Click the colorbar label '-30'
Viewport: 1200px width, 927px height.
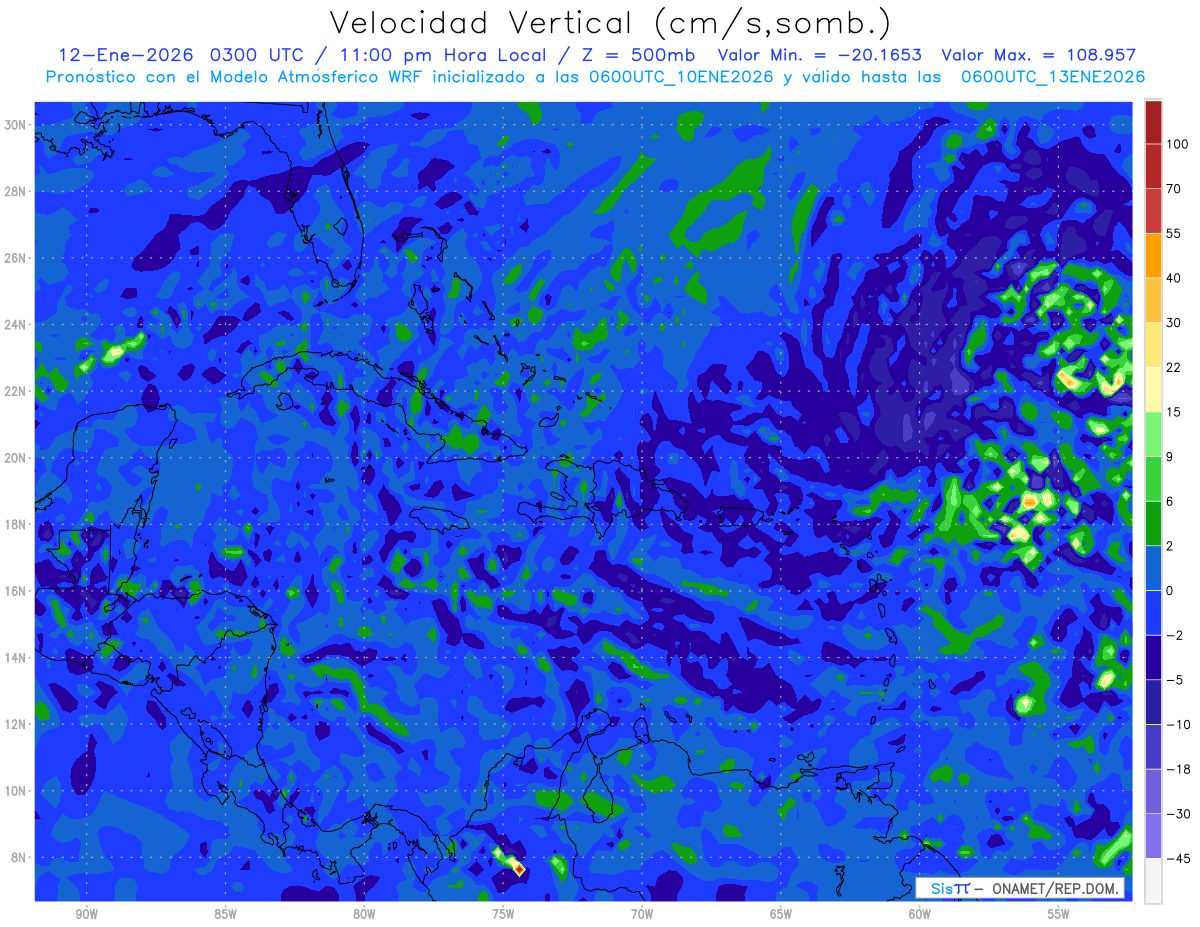pyautogui.click(x=1177, y=814)
